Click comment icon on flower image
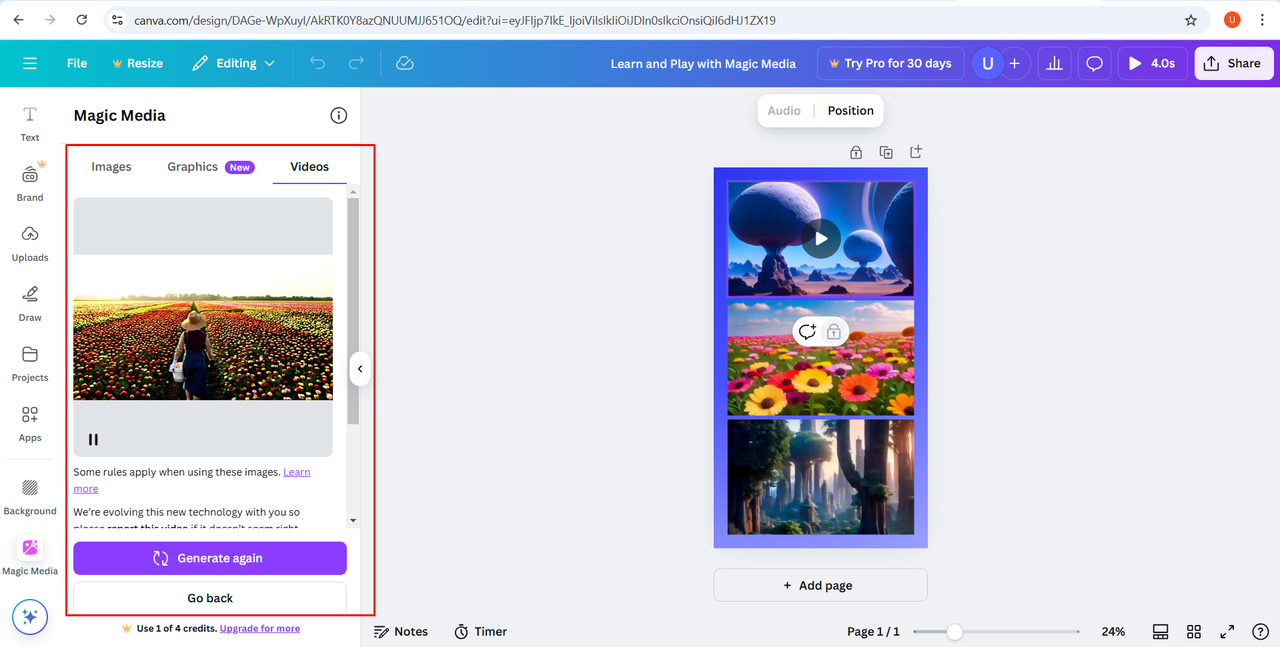 pos(808,331)
